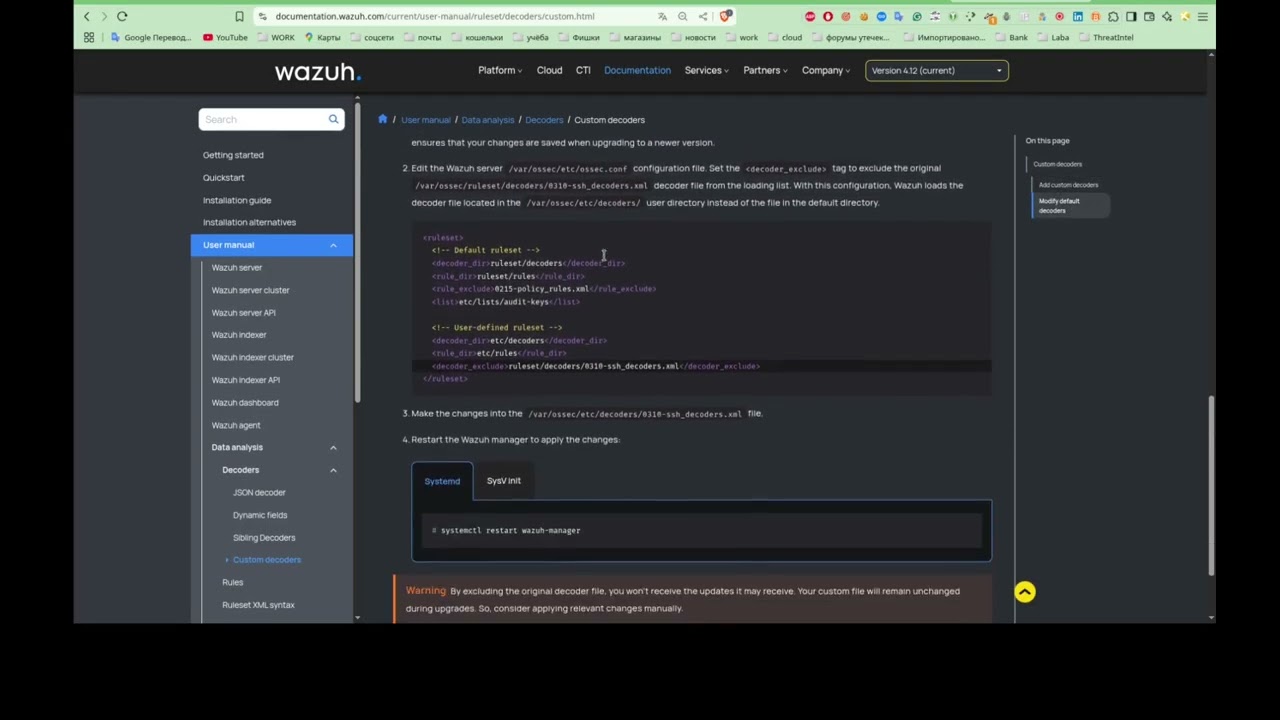
Task: Bookmark this page with bookmark icon
Action: pyautogui.click(x=239, y=16)
